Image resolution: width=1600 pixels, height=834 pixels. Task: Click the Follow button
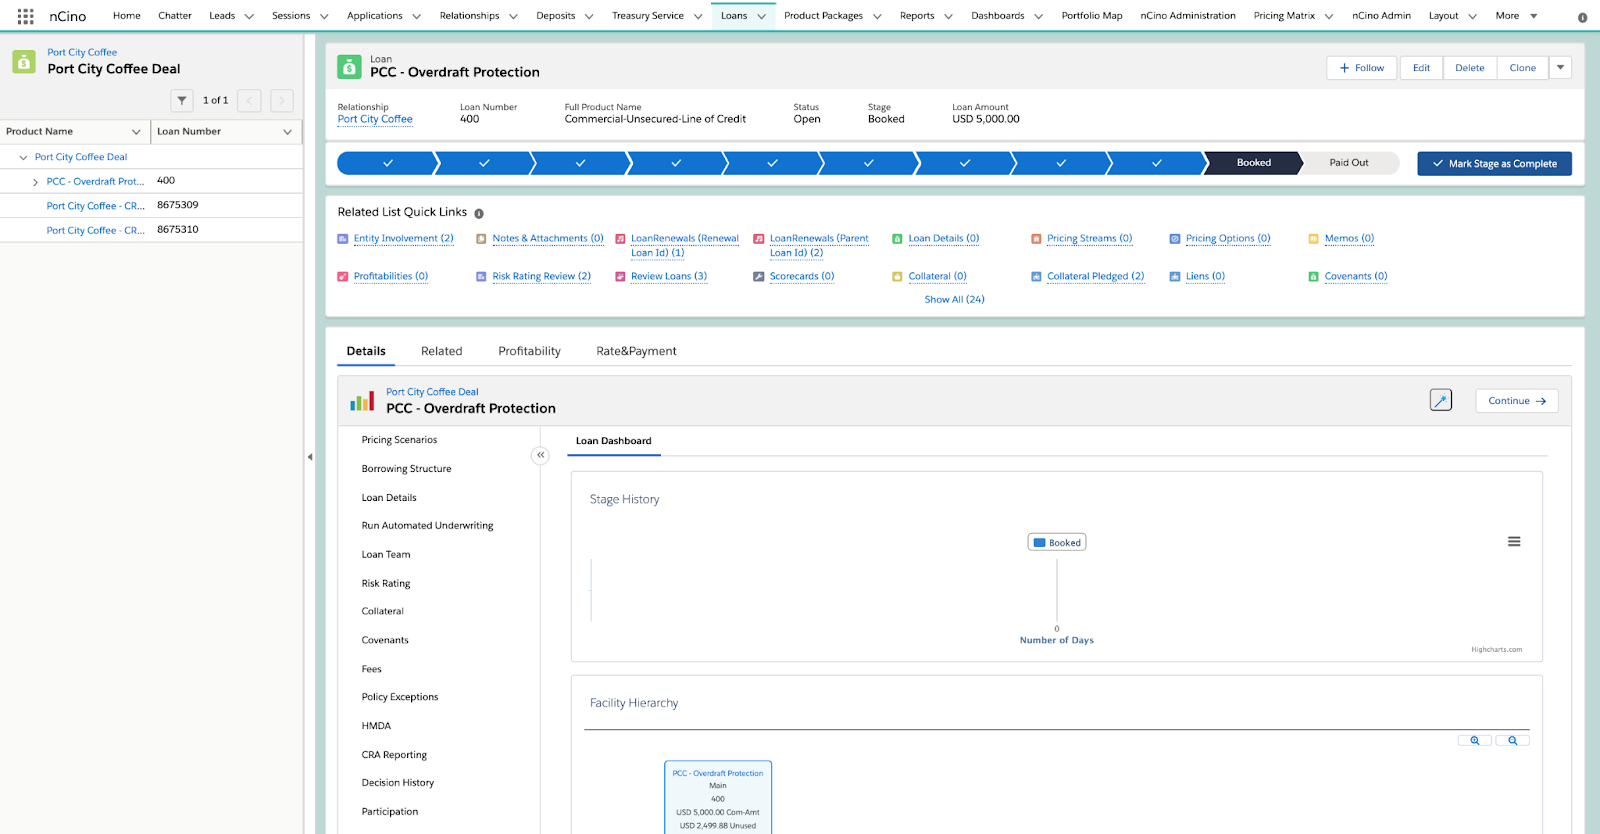(x=1362, y=68)
